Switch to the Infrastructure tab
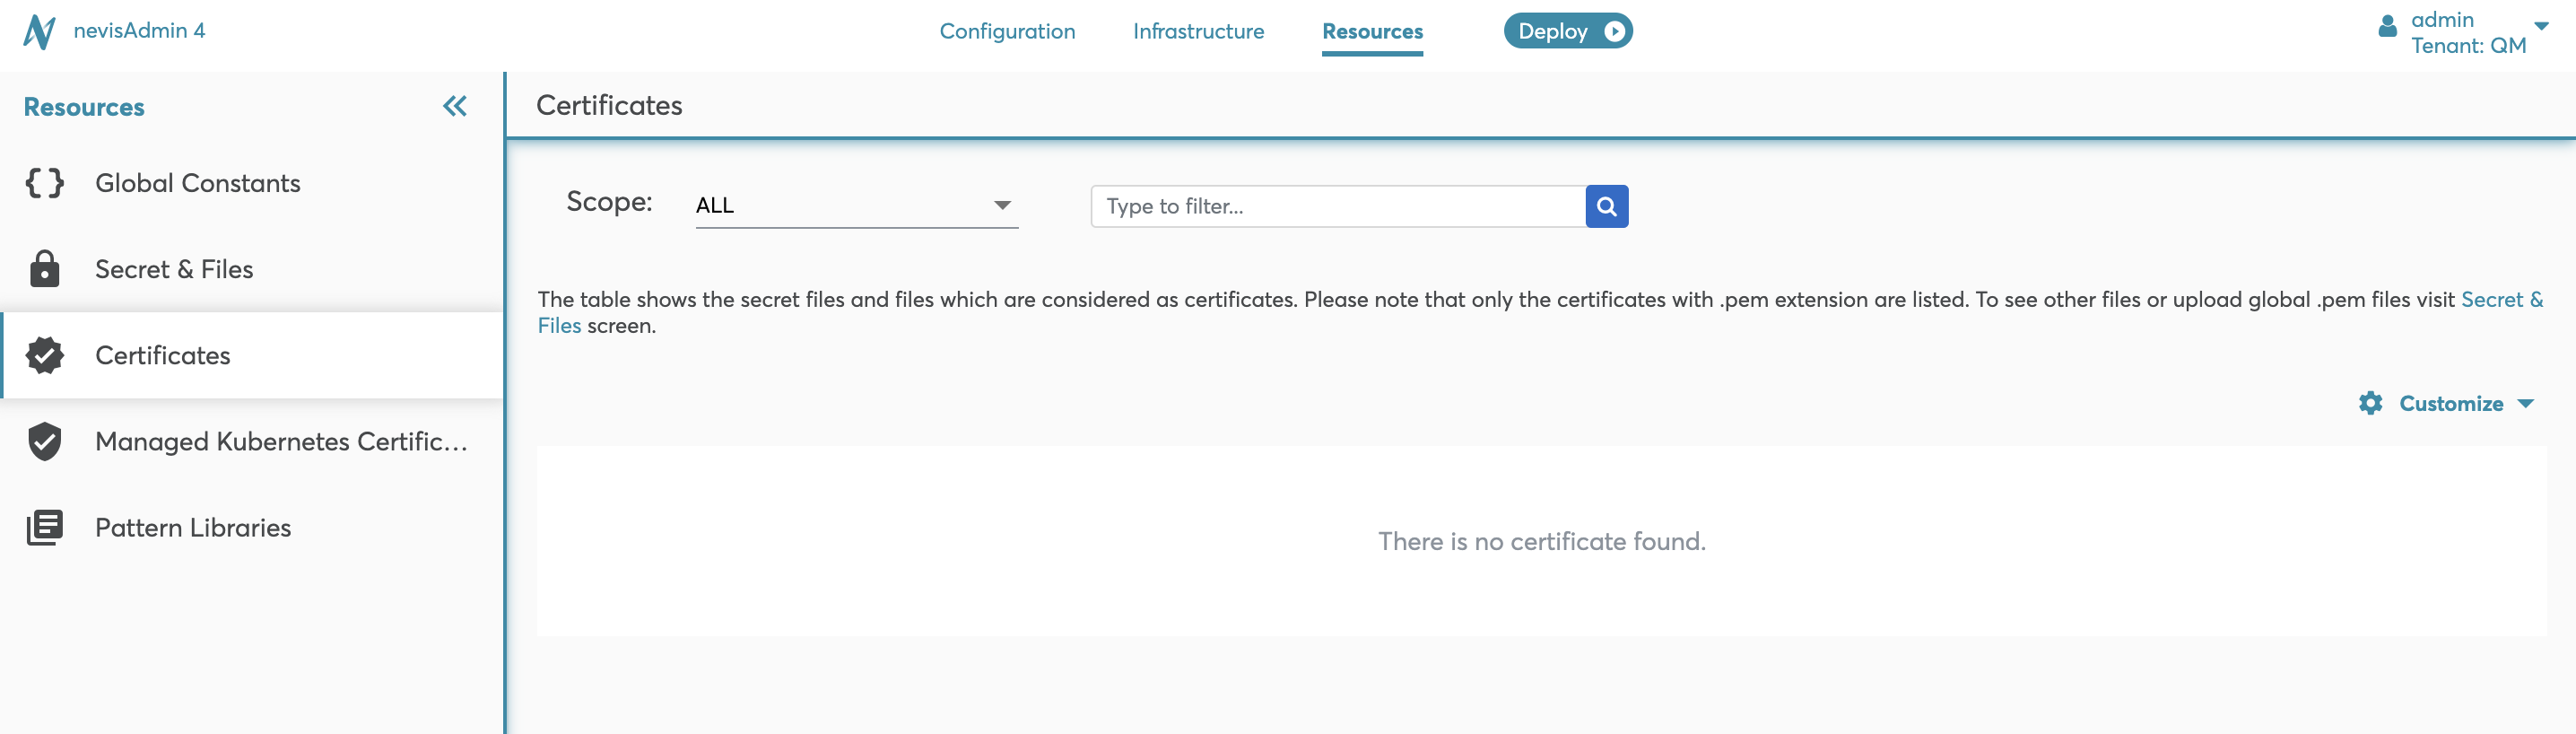This screenshot has height=734, width=2576. 1198,31
